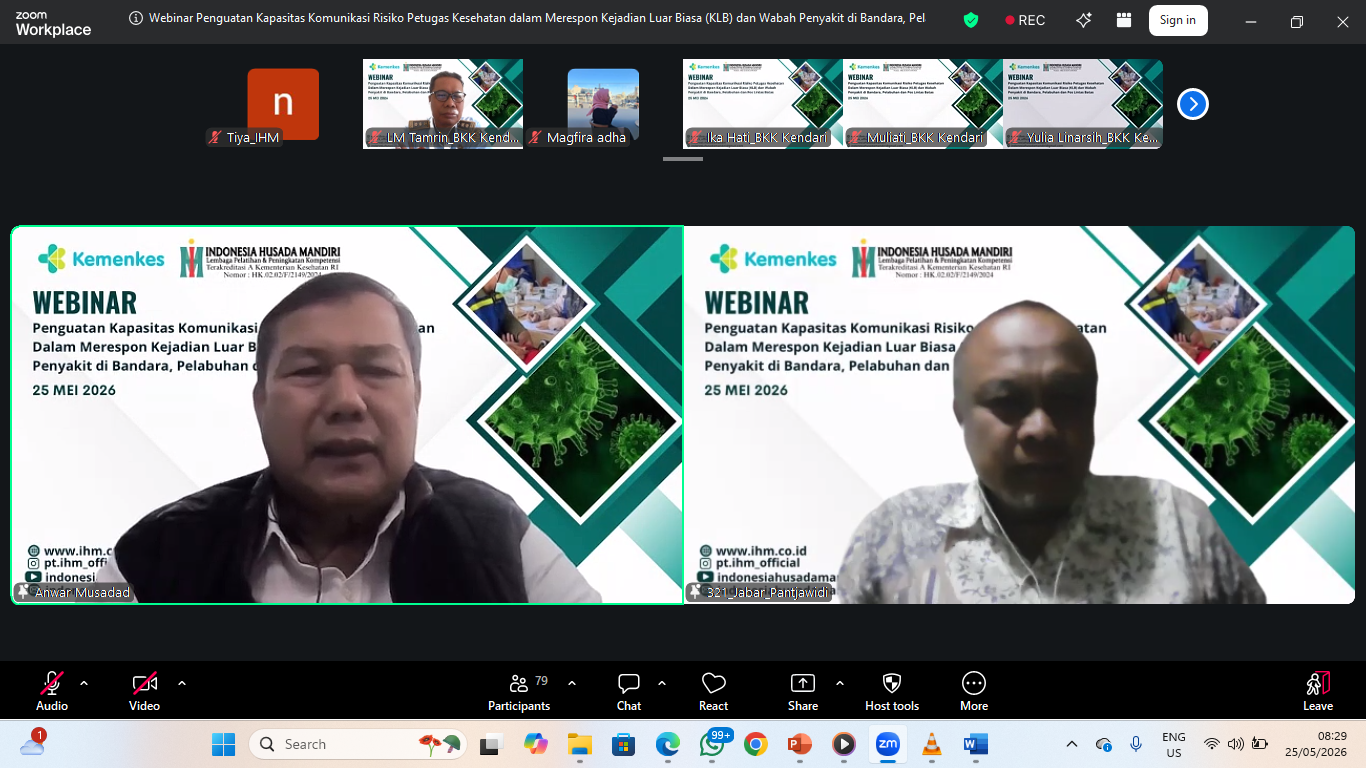Toggle the muted Audio microphone button

tap(52, 691)
